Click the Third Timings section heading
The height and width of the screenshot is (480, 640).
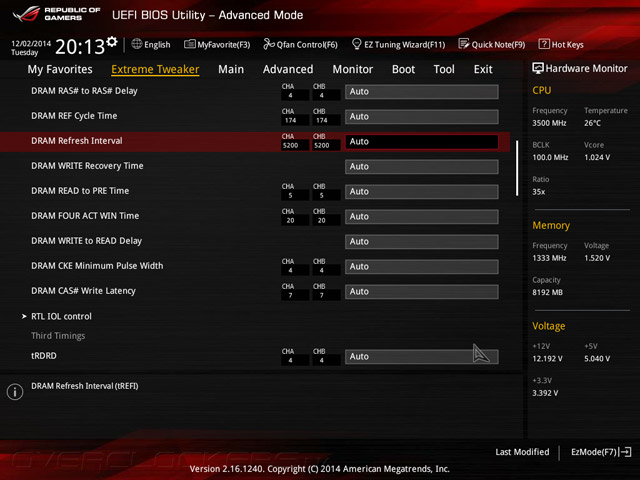coord(58,336)
